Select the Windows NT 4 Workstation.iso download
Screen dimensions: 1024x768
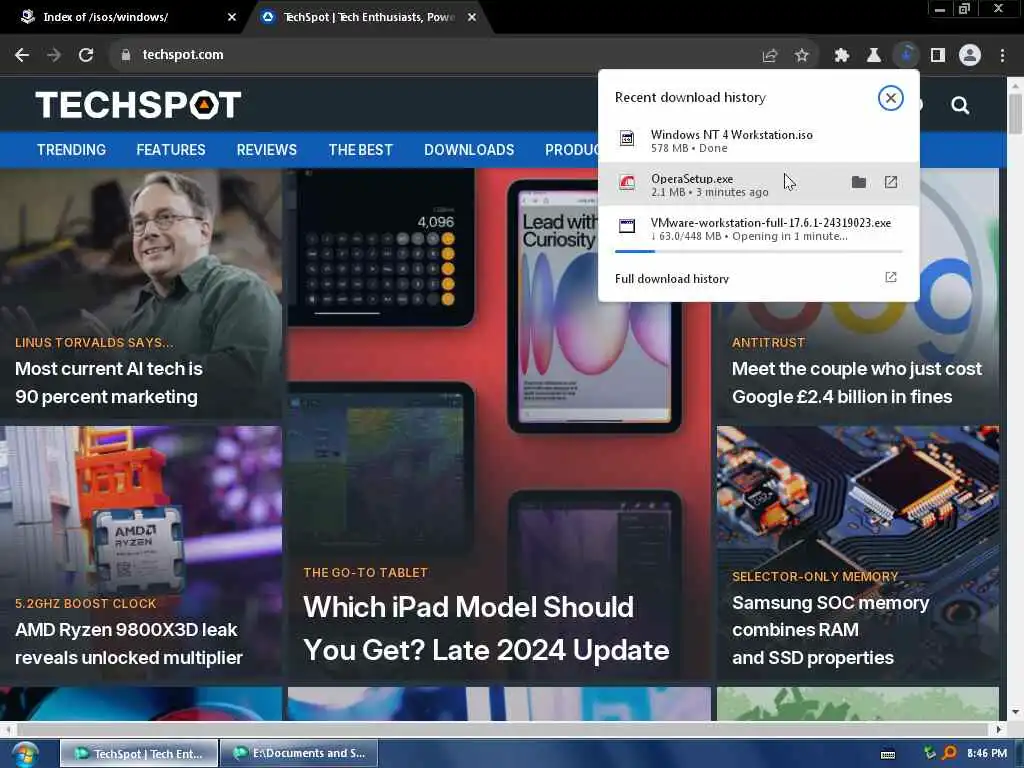759,140
